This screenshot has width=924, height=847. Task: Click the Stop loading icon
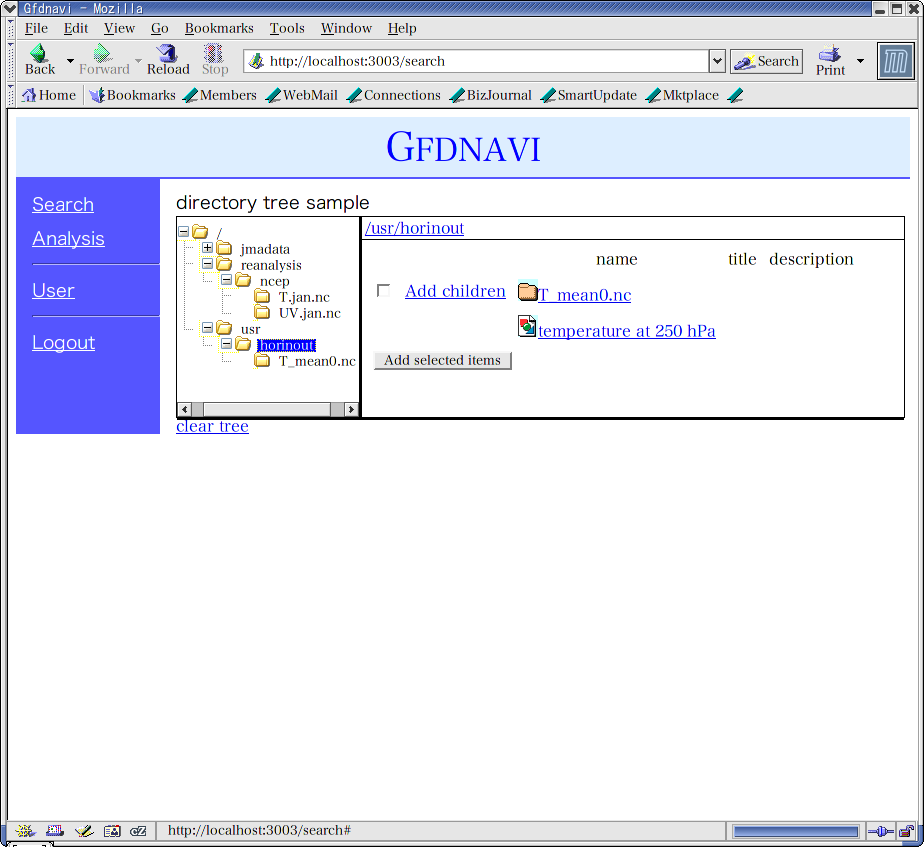(x=214, y=60)
